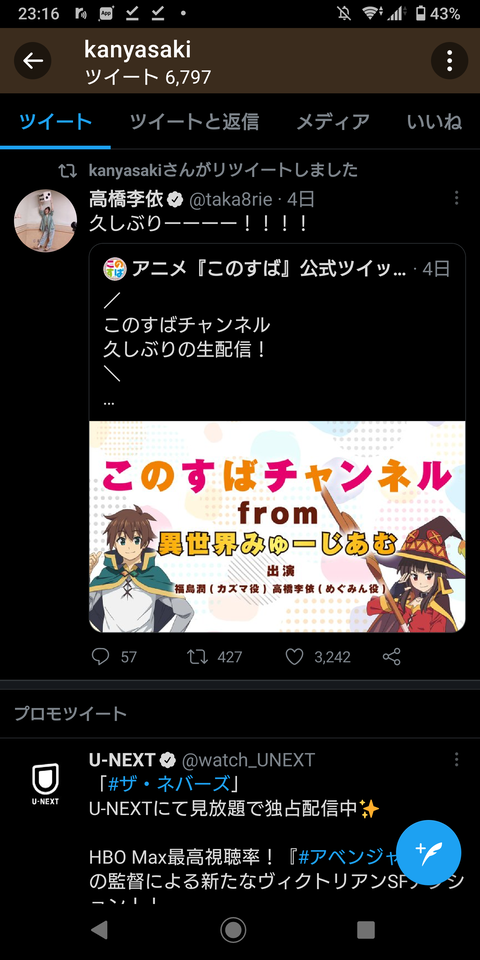The width and height of the screenshot is (480, 960).
Task: Open the いいね tab
Action: coord(434,122)
